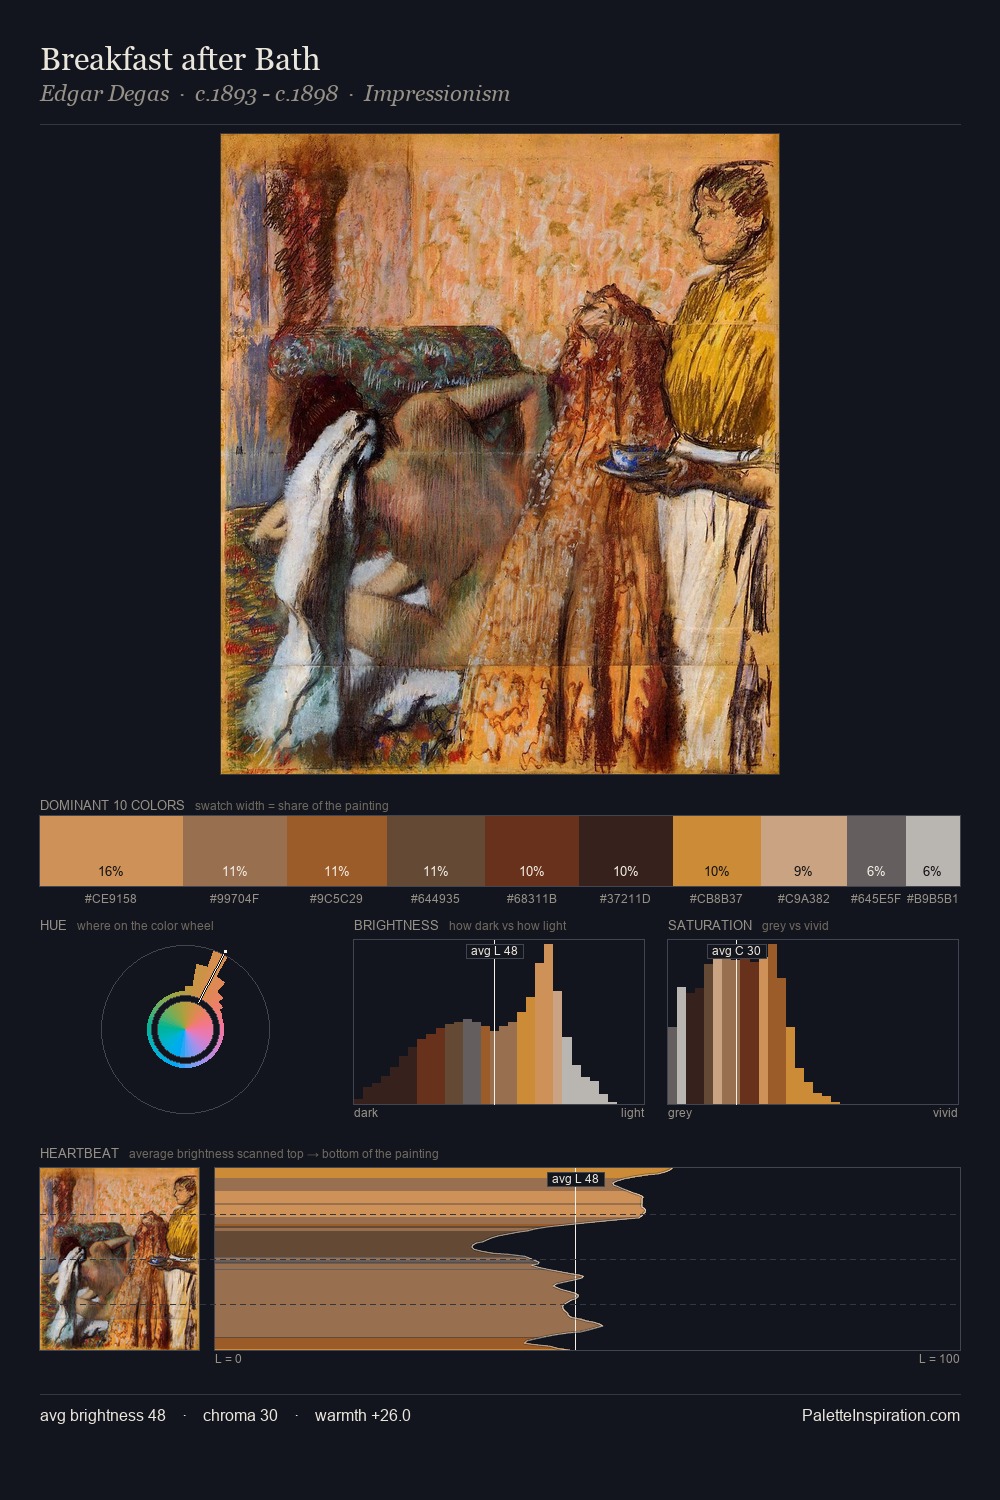Click the #B9B5B1 light grey swatch
The width and height of the screenshot is (1000, 1500).
coord(933,851)
